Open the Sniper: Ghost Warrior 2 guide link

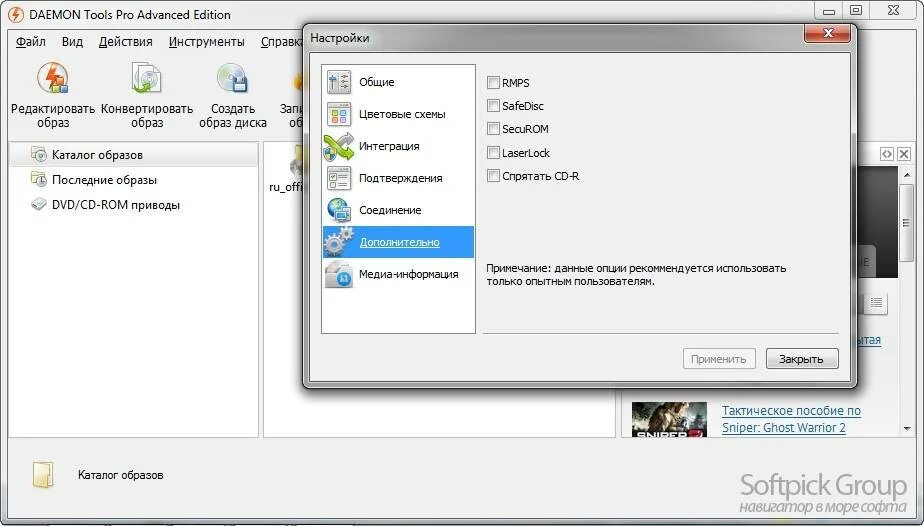[x=791, y=419]
